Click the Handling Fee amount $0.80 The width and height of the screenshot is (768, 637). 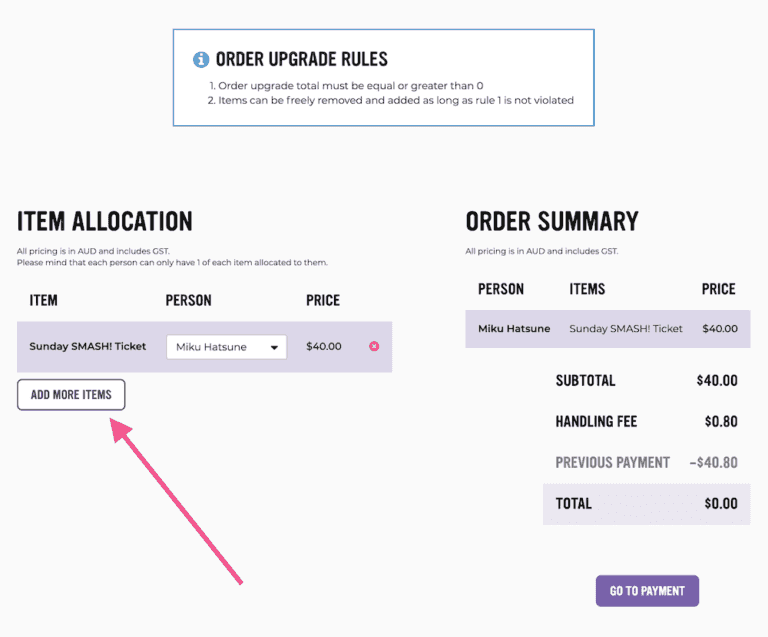[721, 422]
